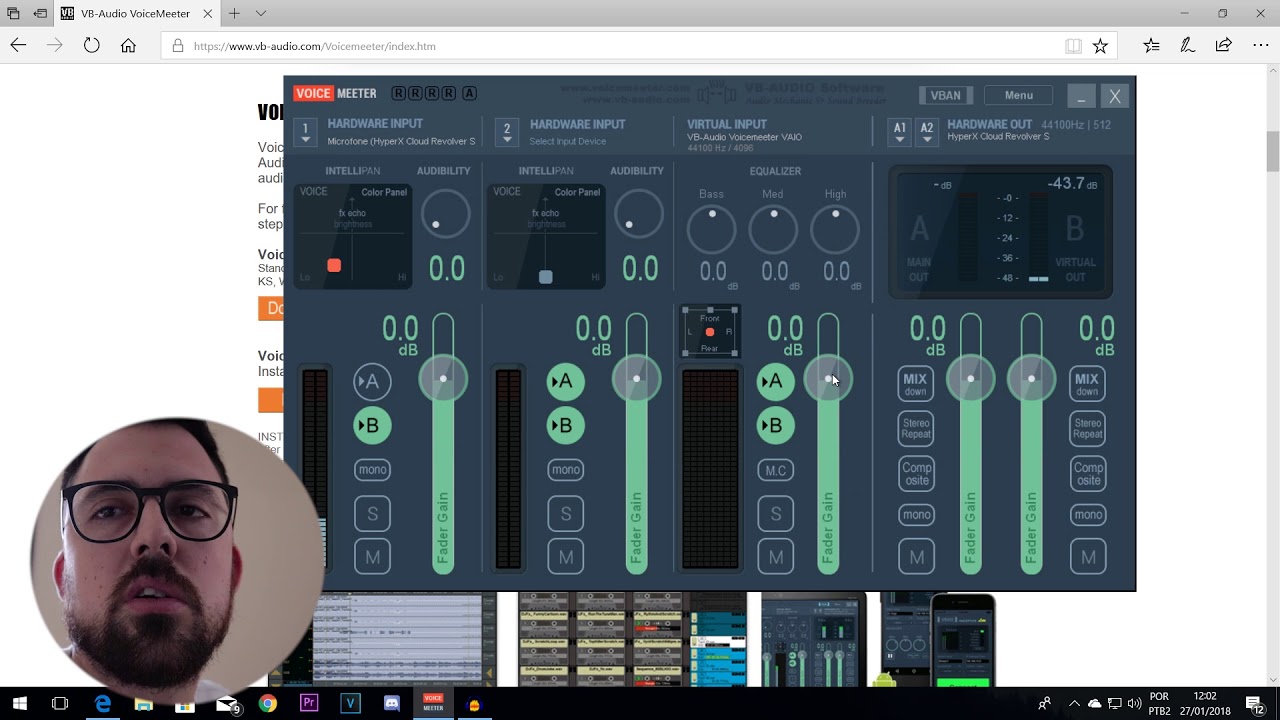
Task: Click the High equalizer knob
Action: pyautogui.click(x=835, y=229)
